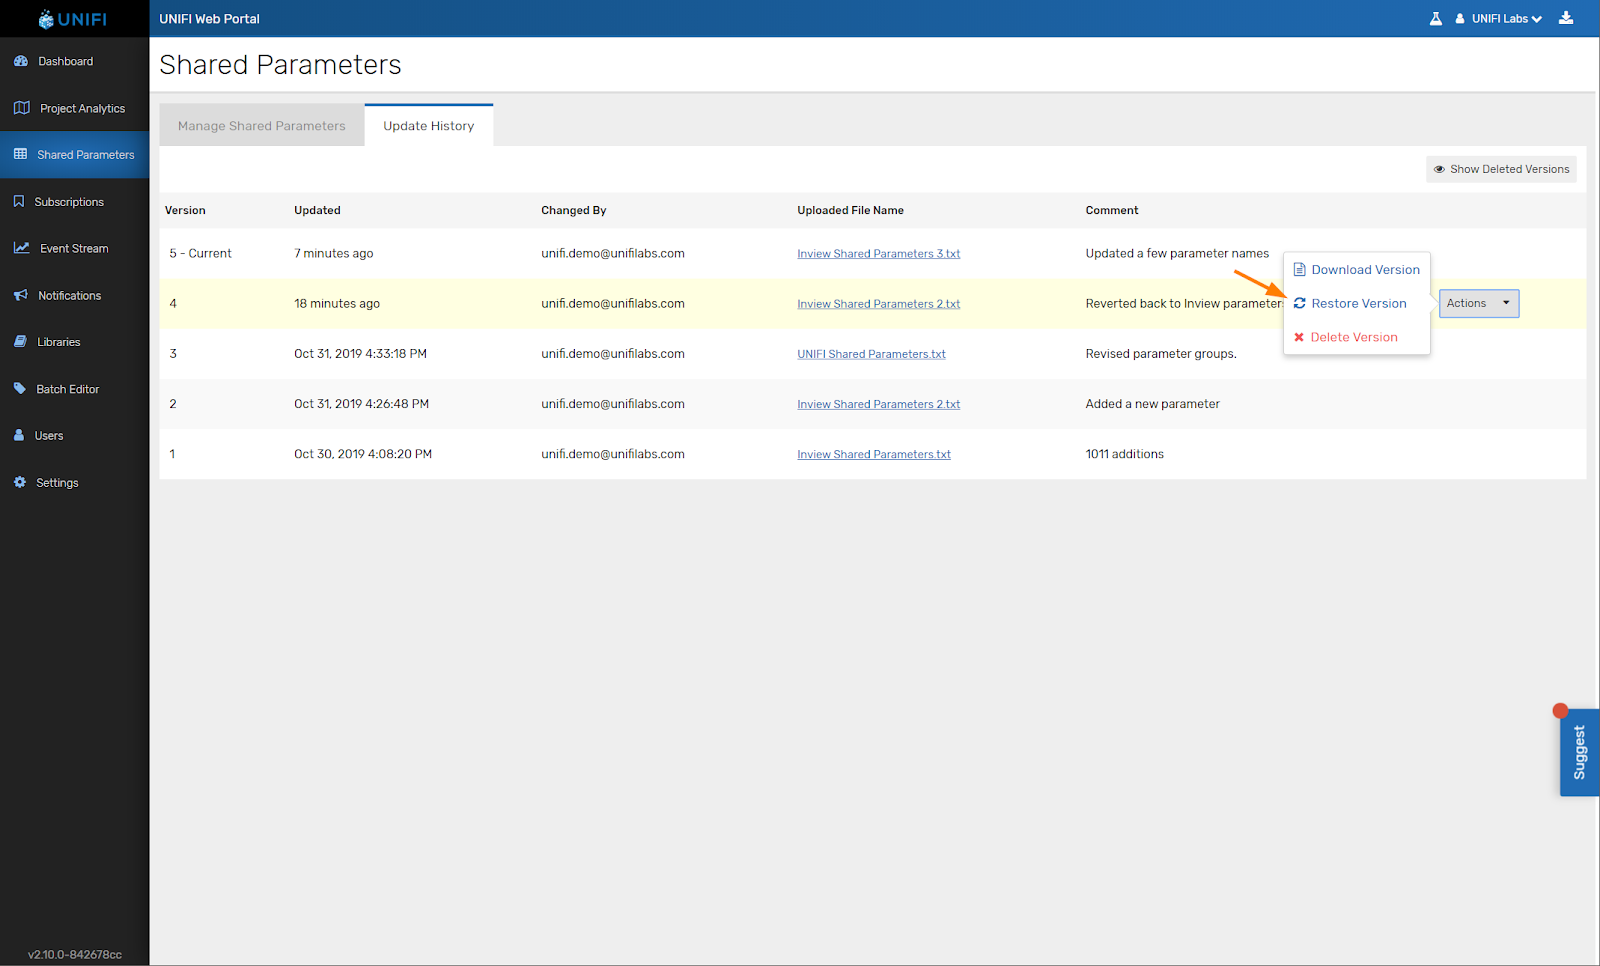
Task: Open UNIFI Shared Parameters.txt file link
Action: tap(871, 354)
